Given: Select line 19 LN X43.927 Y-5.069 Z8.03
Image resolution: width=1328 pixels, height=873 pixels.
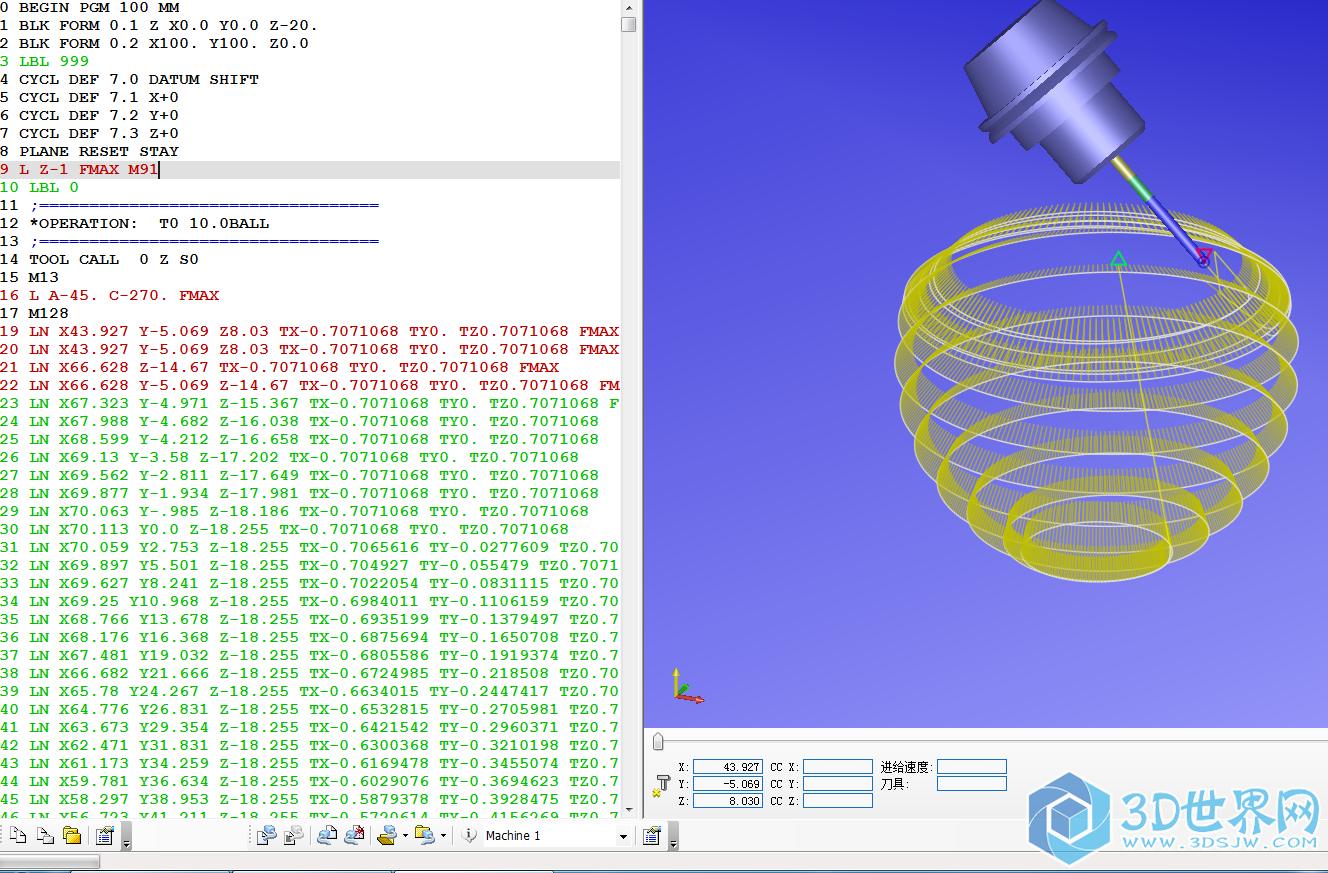Looking at the screenshot, I should point(310,331).
